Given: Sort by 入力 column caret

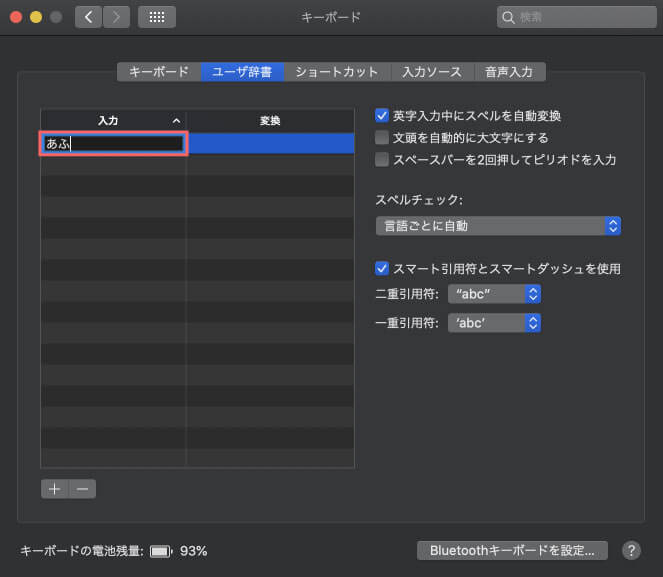Looking at the screenshot, I should tap(176, 121).
